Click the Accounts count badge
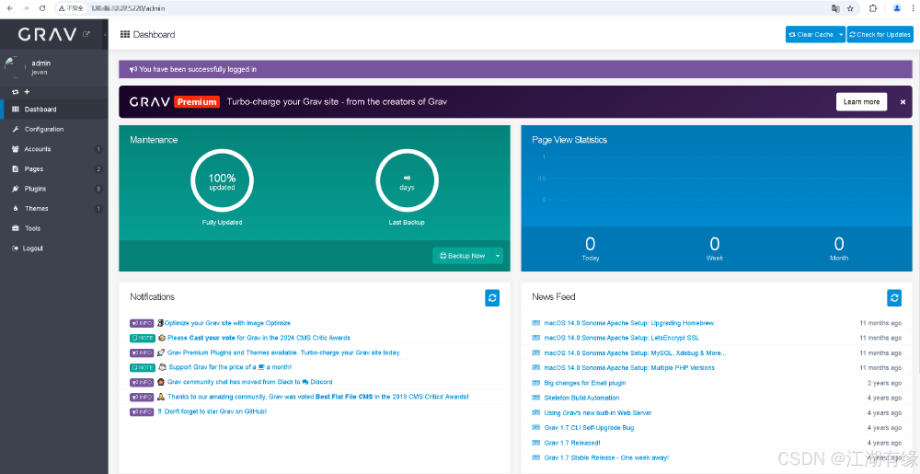920x474 pixels. [99, 149]
